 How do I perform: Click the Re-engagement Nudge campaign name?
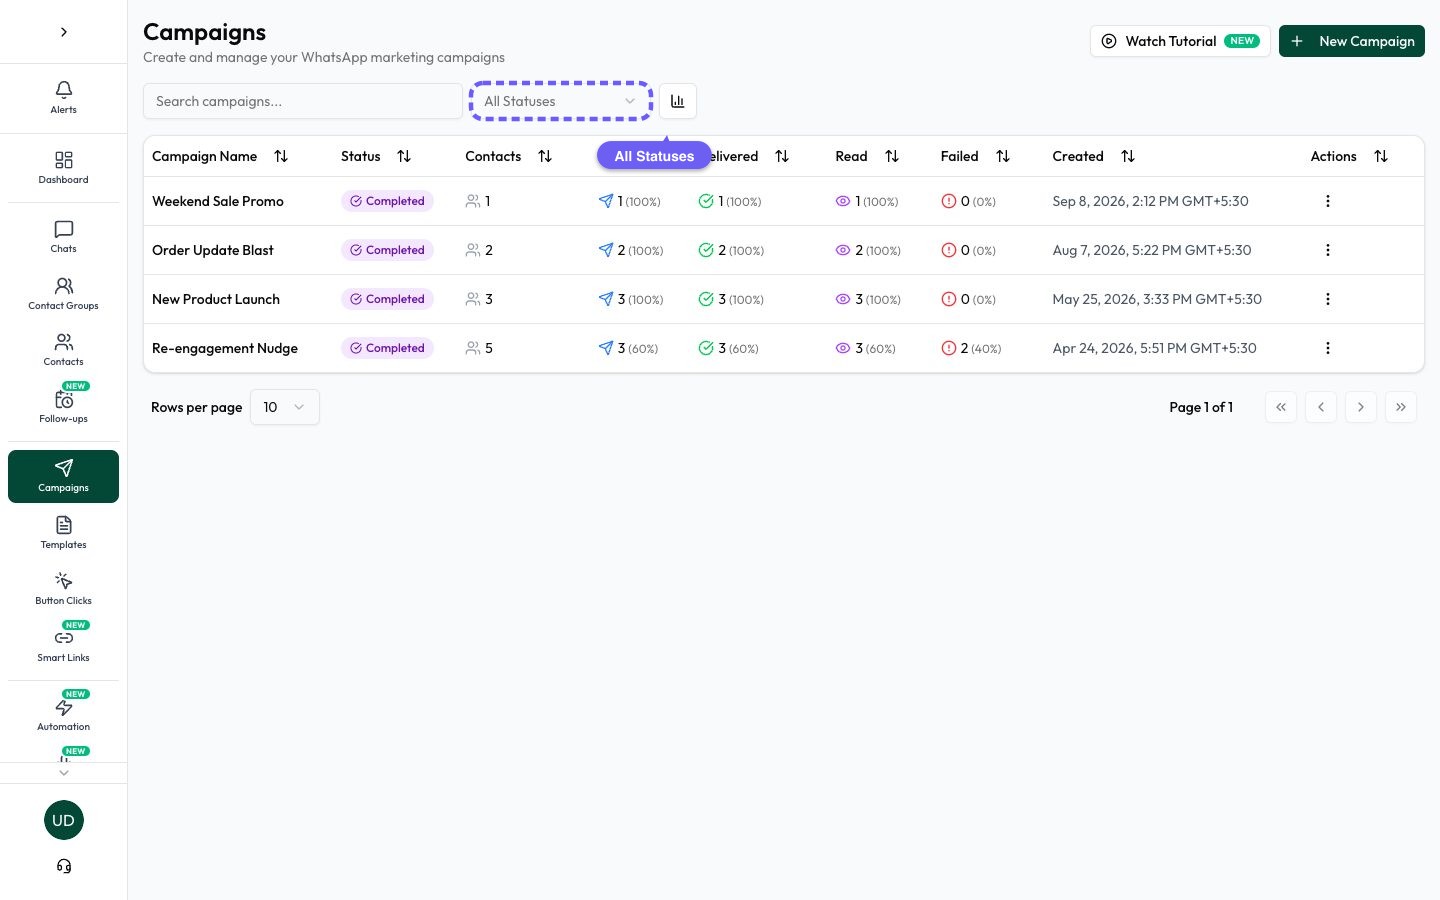[225, 348]
